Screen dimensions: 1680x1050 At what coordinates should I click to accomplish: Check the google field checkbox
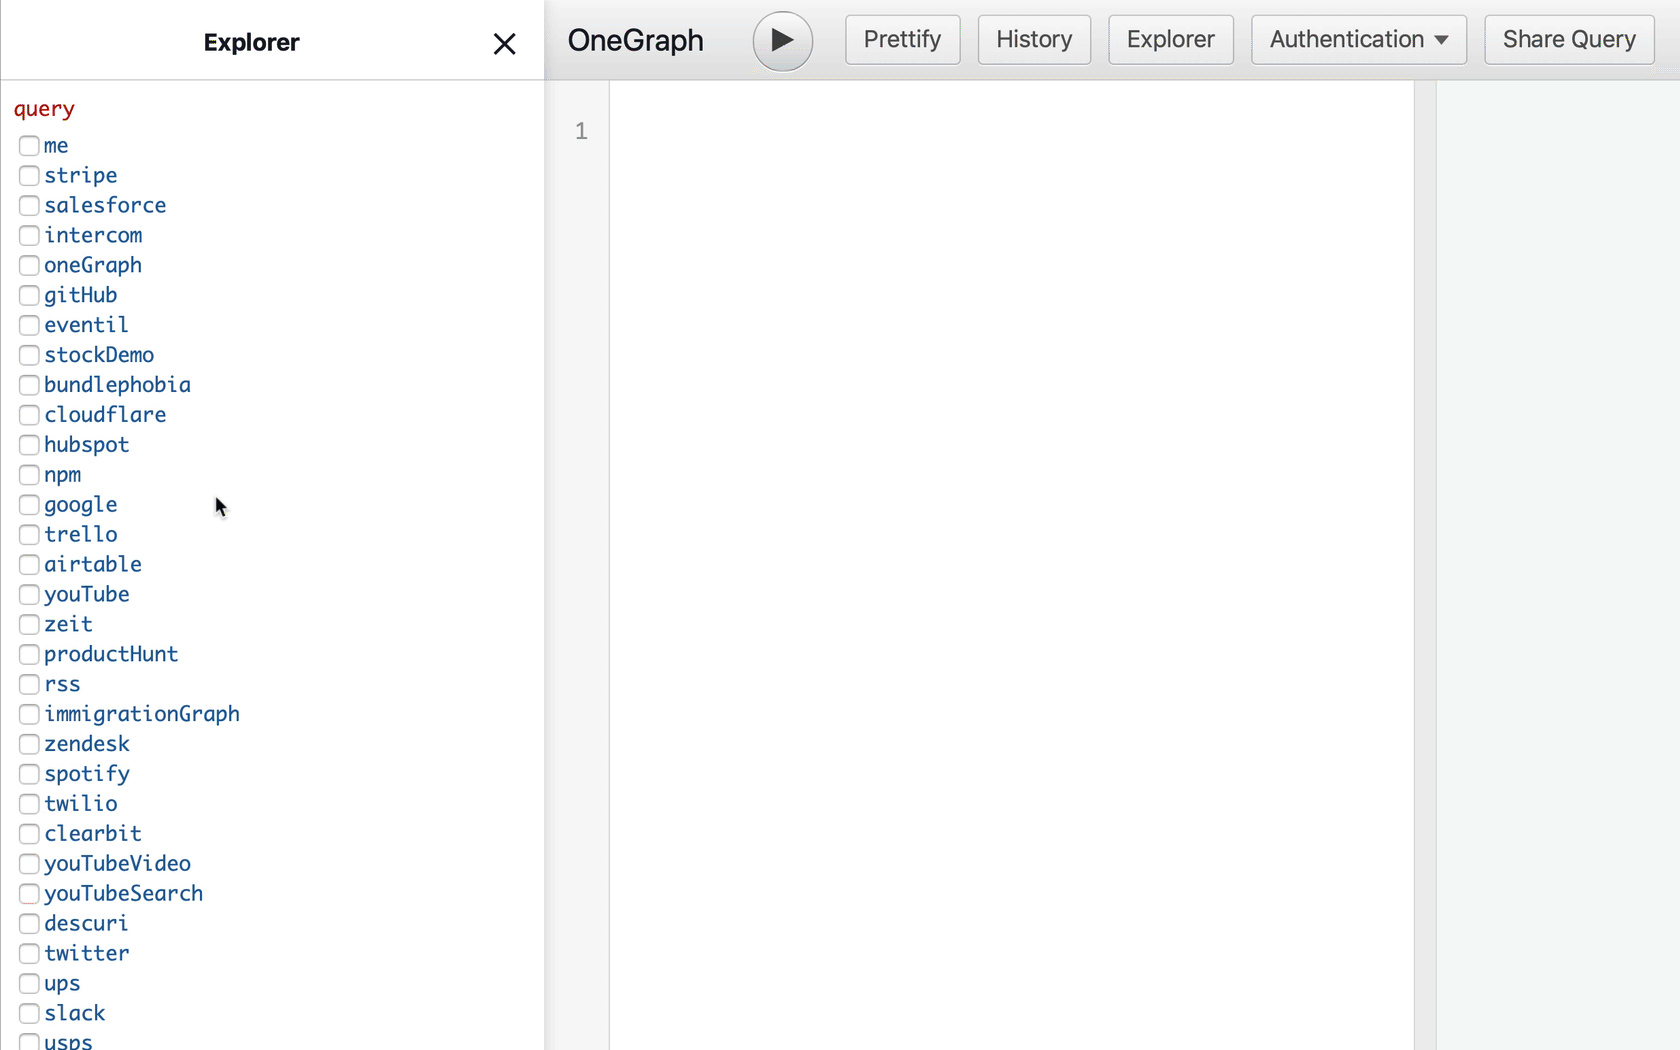29,506
